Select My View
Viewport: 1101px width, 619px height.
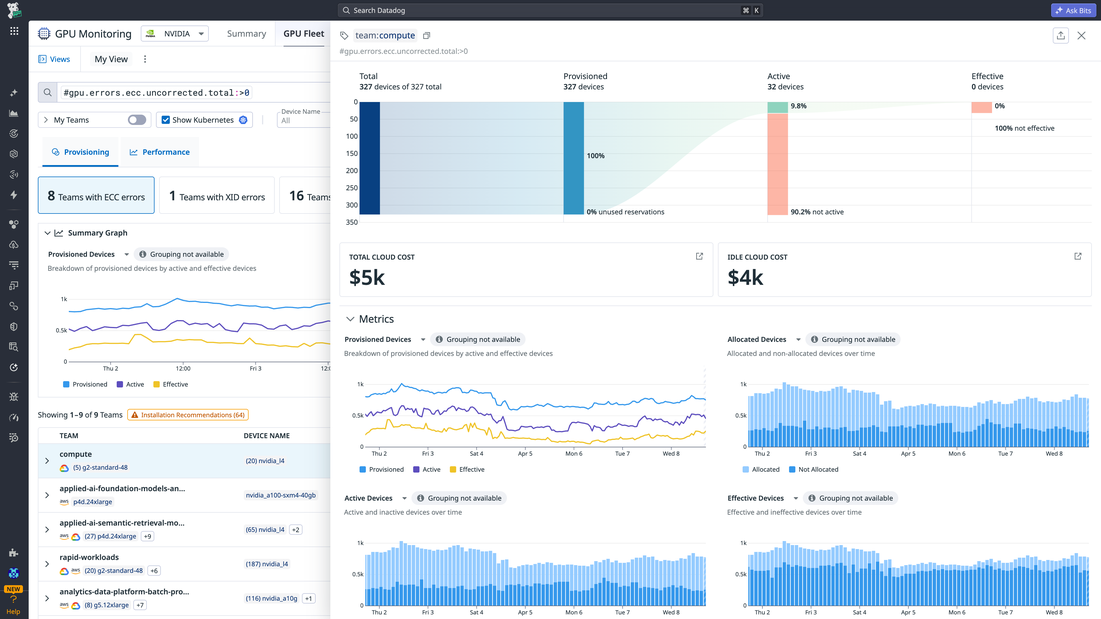click(111, 60)
